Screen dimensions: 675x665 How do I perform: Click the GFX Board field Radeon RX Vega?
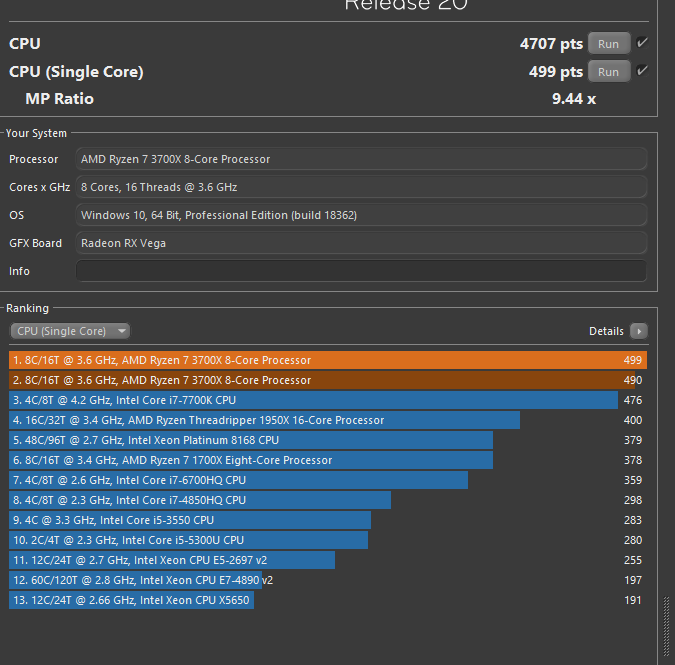pos(361,243)
